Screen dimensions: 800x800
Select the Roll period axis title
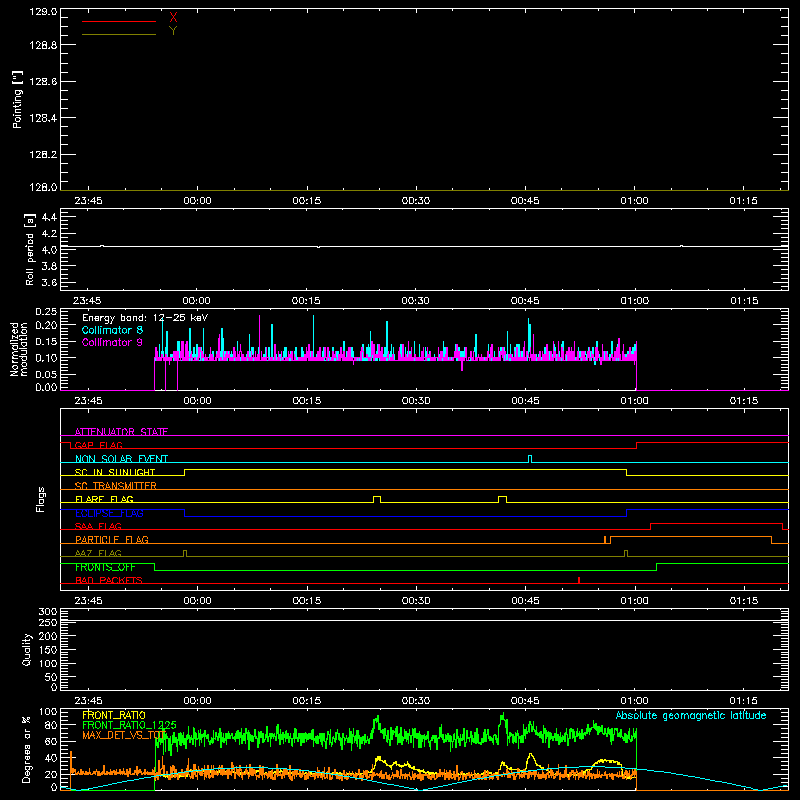click(30, 249)
